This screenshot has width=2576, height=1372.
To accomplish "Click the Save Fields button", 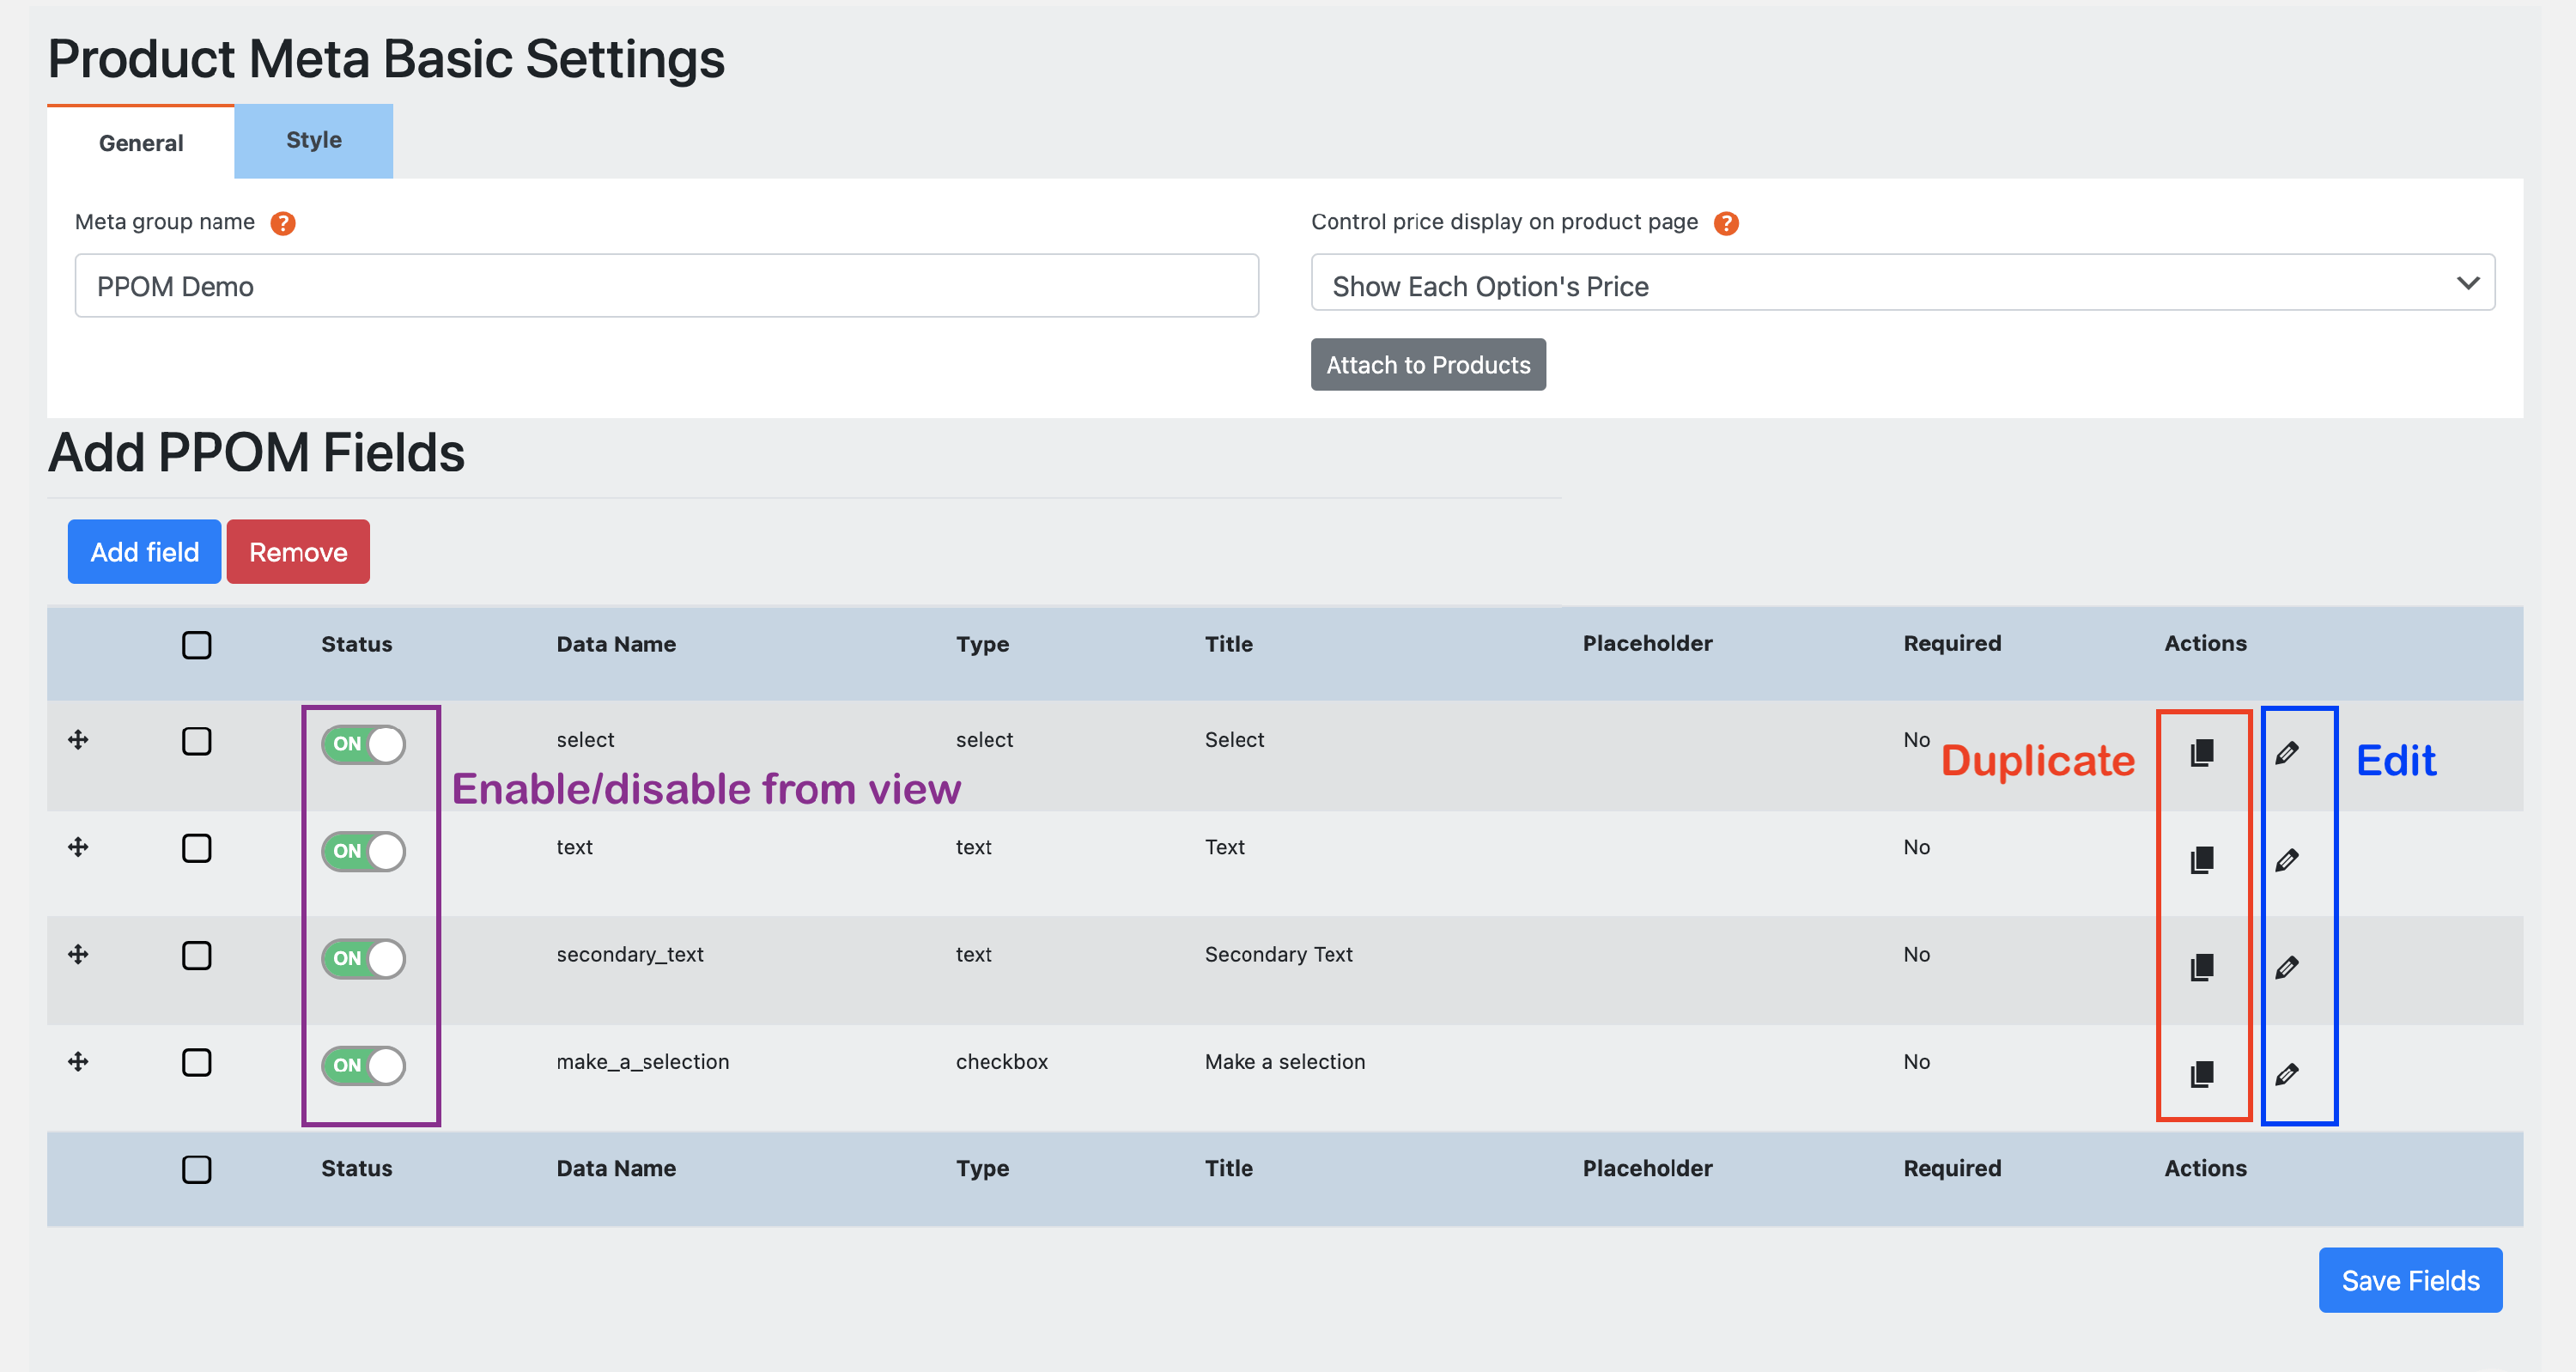I will pyautogui.click(x=2409, y=1280).
